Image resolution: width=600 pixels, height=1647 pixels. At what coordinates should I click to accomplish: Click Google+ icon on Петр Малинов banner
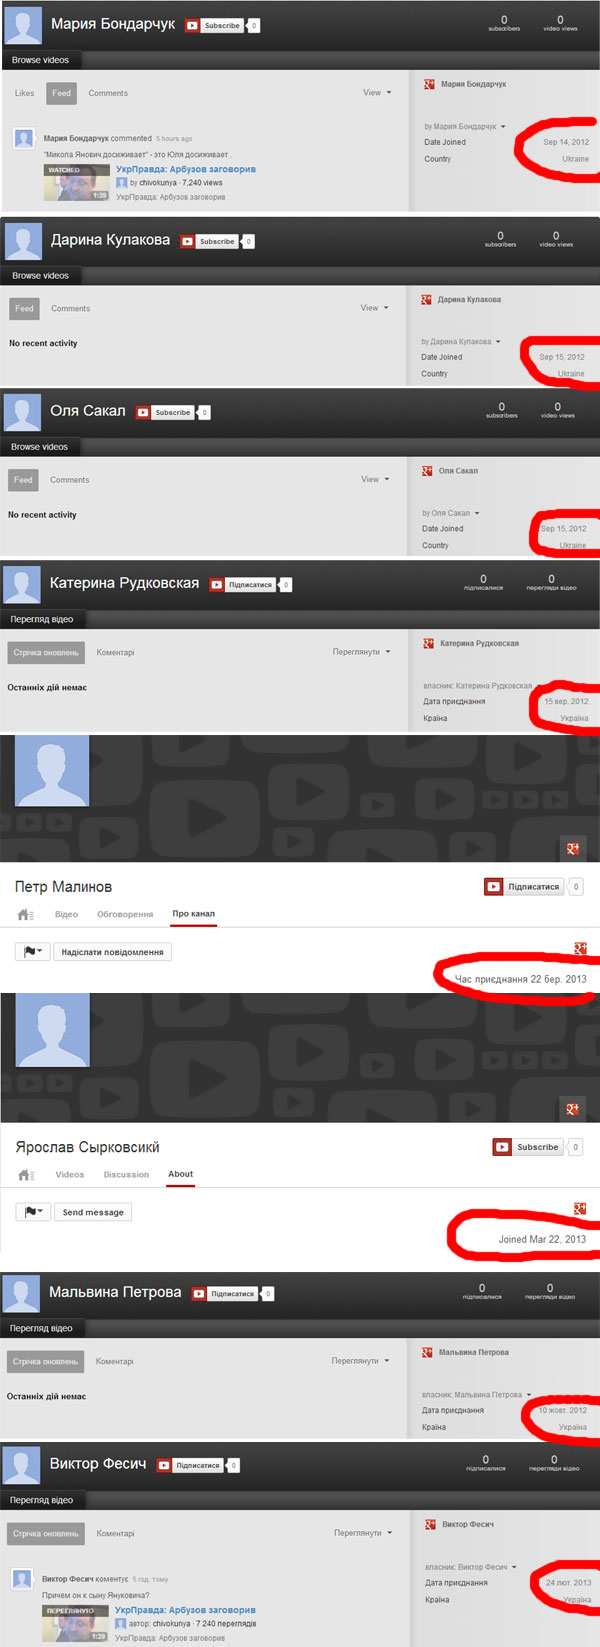573,849
